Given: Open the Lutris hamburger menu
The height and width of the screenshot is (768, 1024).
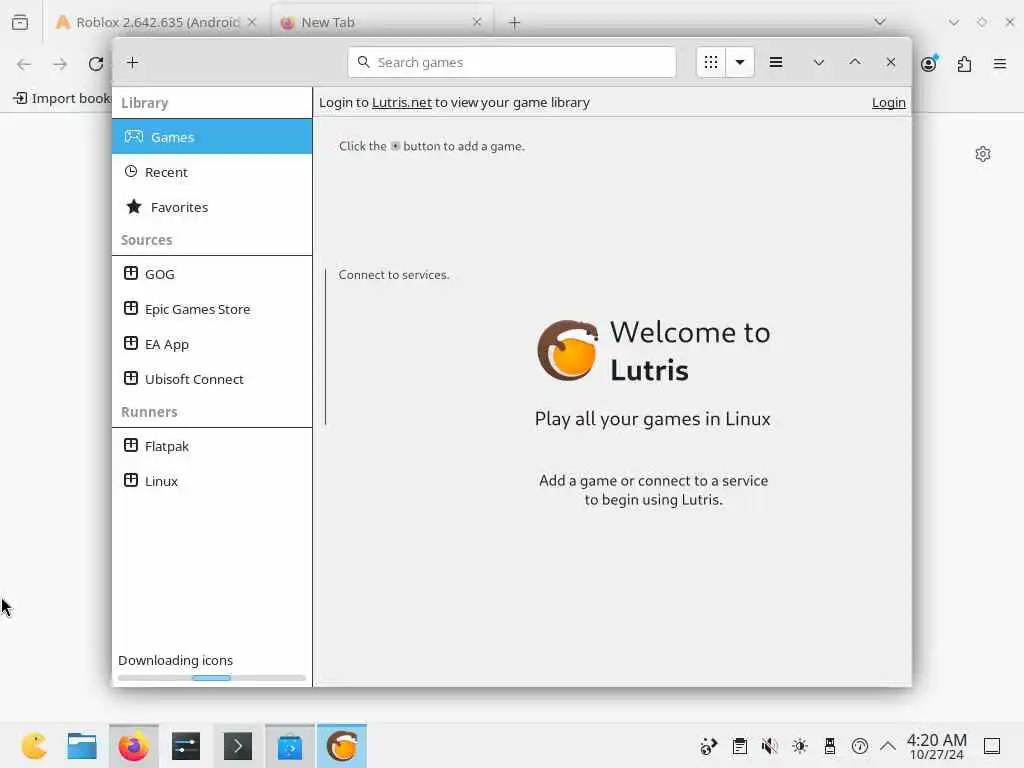Looking at the screenshot, I should pos(776,62).
